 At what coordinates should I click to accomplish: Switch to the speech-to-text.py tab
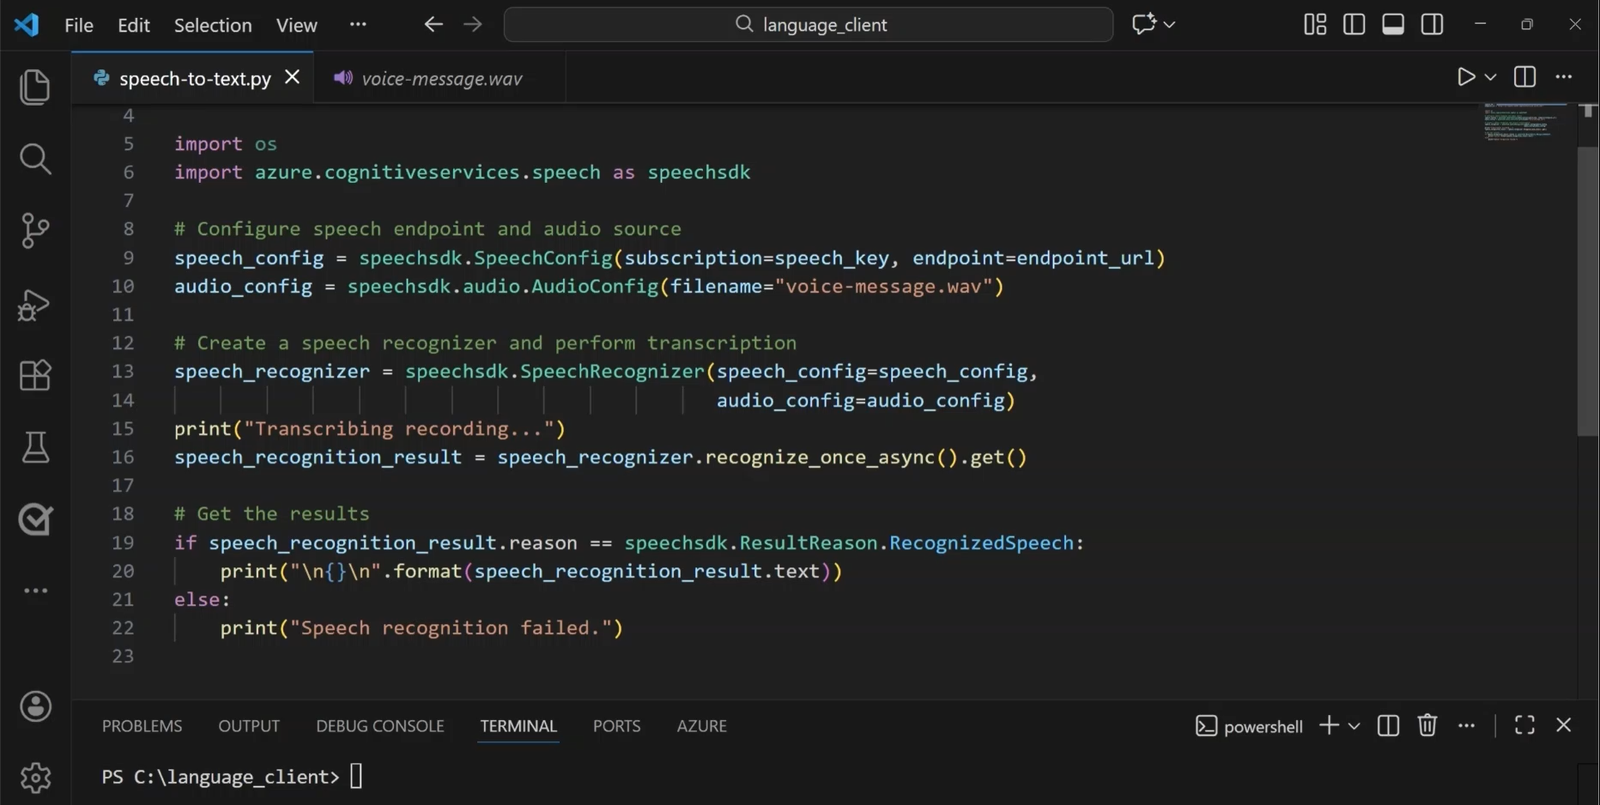point(194,78)
